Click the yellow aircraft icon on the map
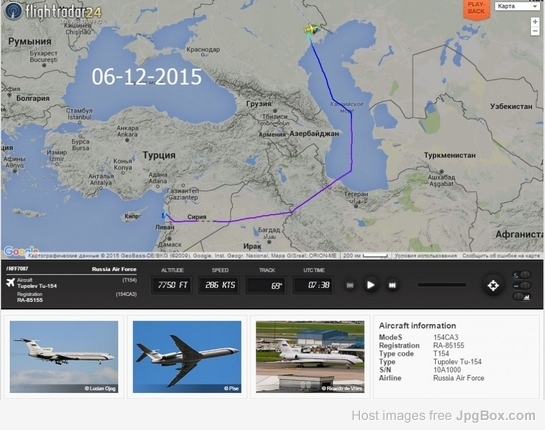 point(311,29)
